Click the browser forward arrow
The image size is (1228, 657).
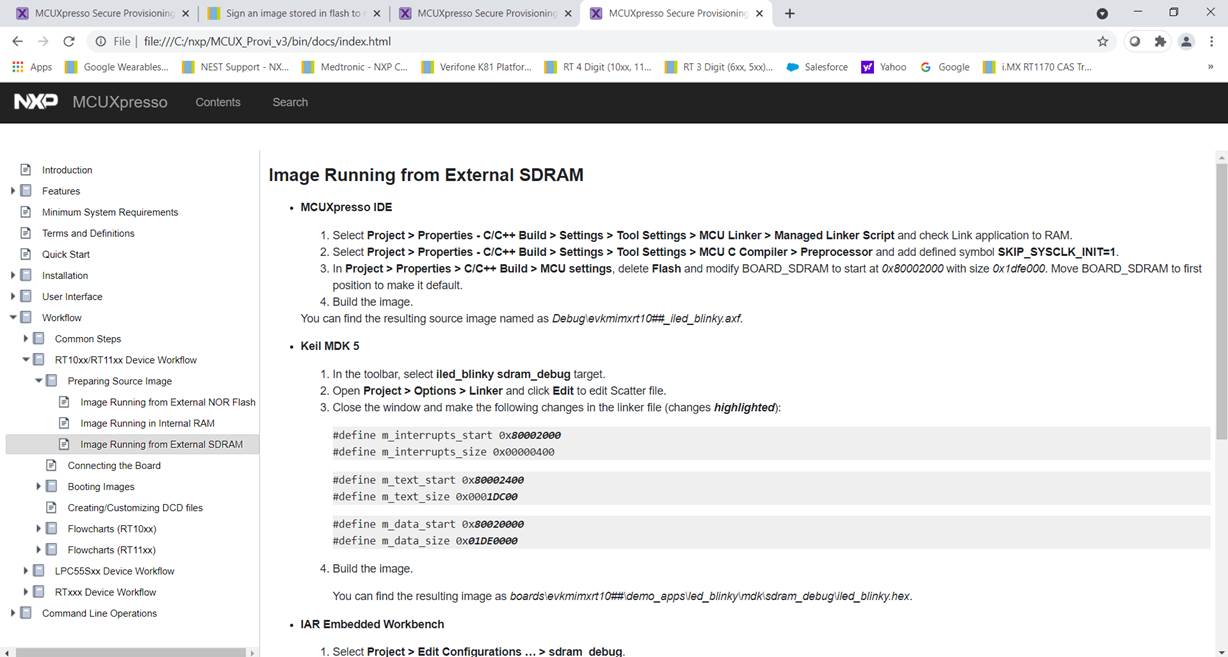click(42, 41)
